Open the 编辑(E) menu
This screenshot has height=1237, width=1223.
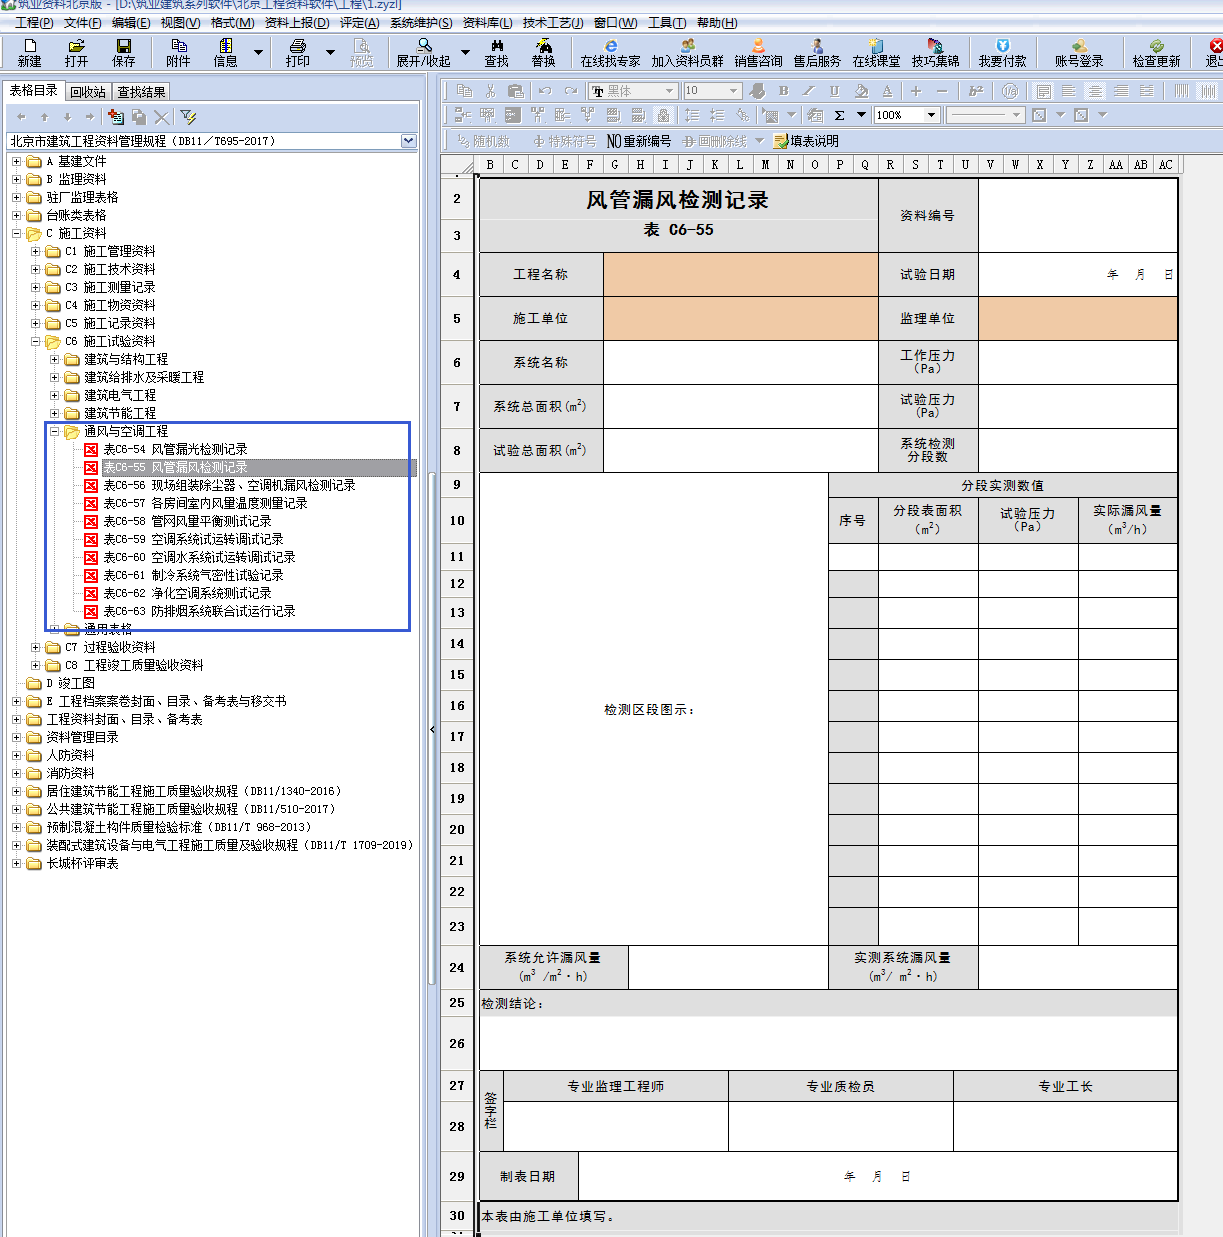tap(131, 23)
